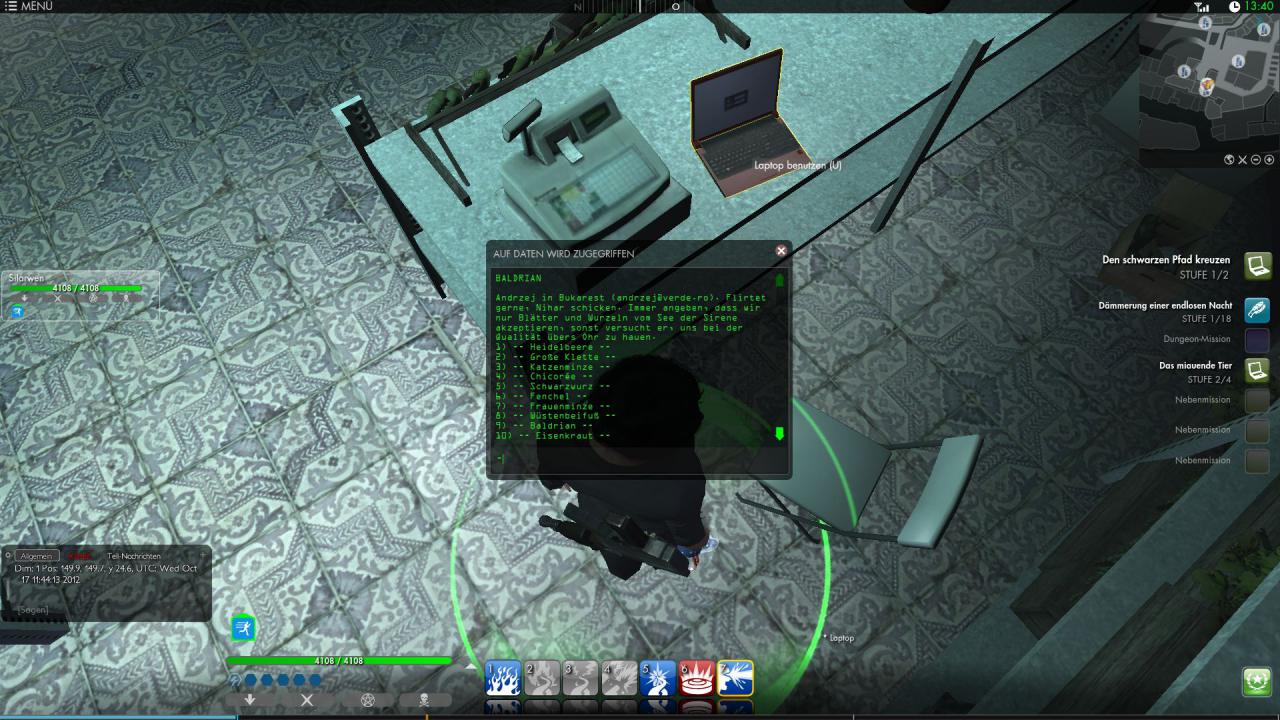Click the sprint icon under Silarwen frame

(17, 312)
